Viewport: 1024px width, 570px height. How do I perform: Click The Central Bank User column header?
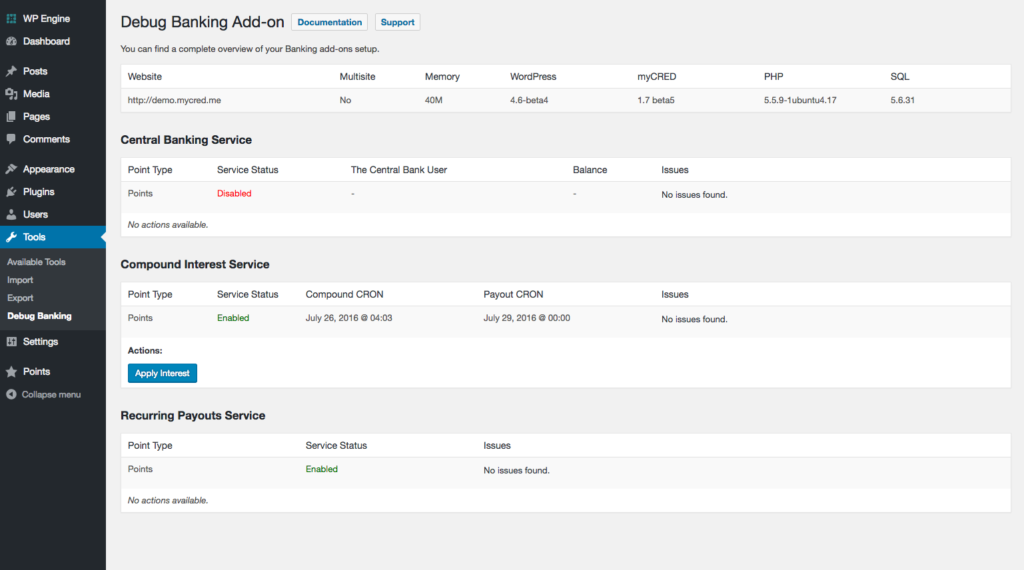[x=399, y=170]
